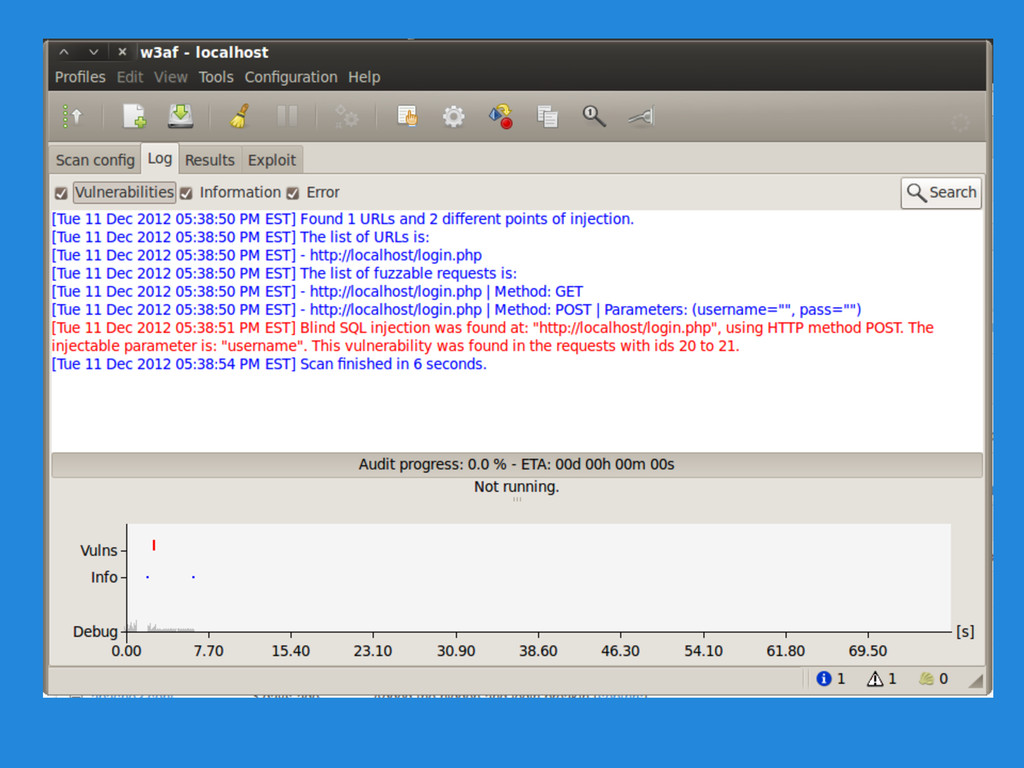Toggle the Information checkbox
The image size is (1024, 768).
point(186,193)
